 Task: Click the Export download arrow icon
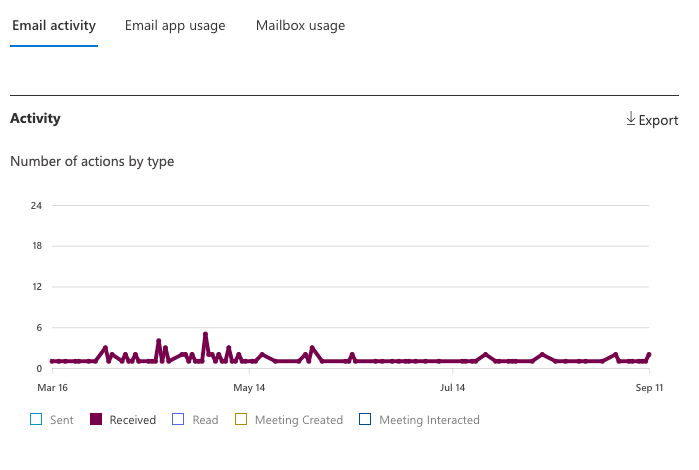[x=630, y=119]
